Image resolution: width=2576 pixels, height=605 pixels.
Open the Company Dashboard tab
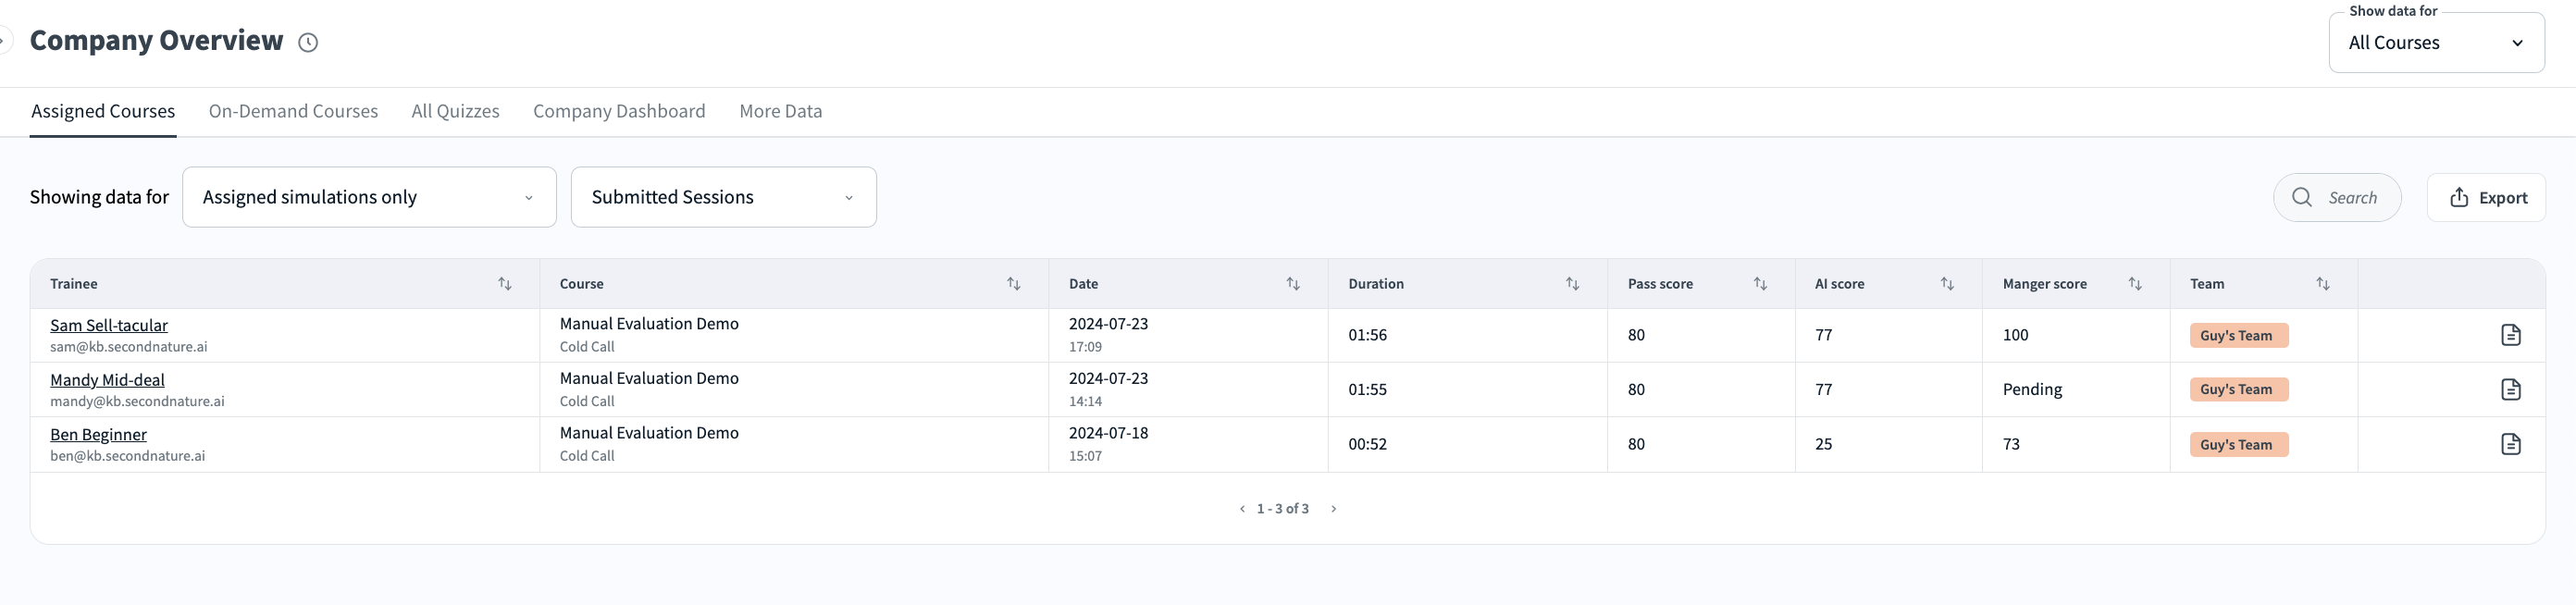coord(619,111)
